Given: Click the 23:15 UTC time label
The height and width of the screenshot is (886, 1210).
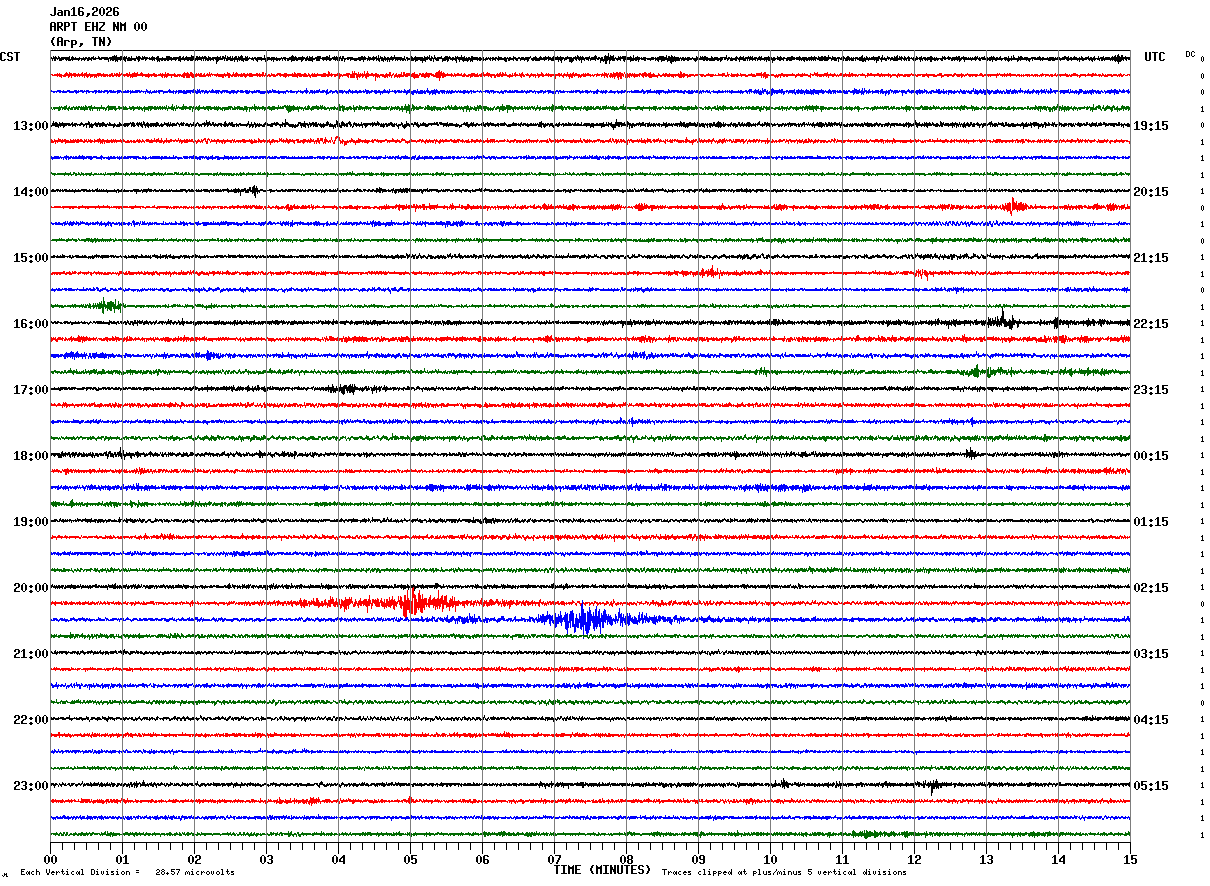Looking at the screenshot, I should coord(1151,390).
